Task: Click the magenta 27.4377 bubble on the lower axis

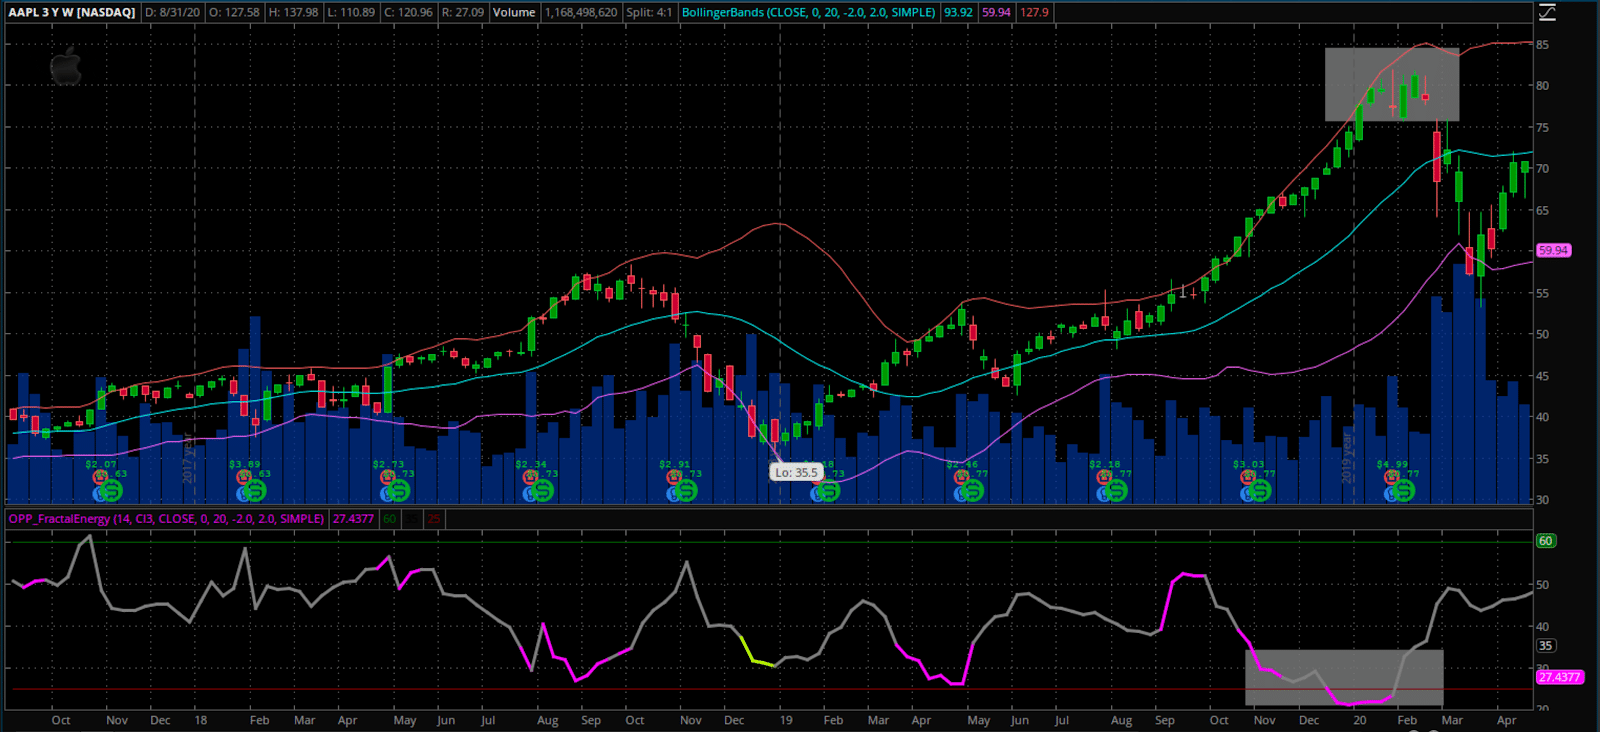Action: coord(1559,677)
